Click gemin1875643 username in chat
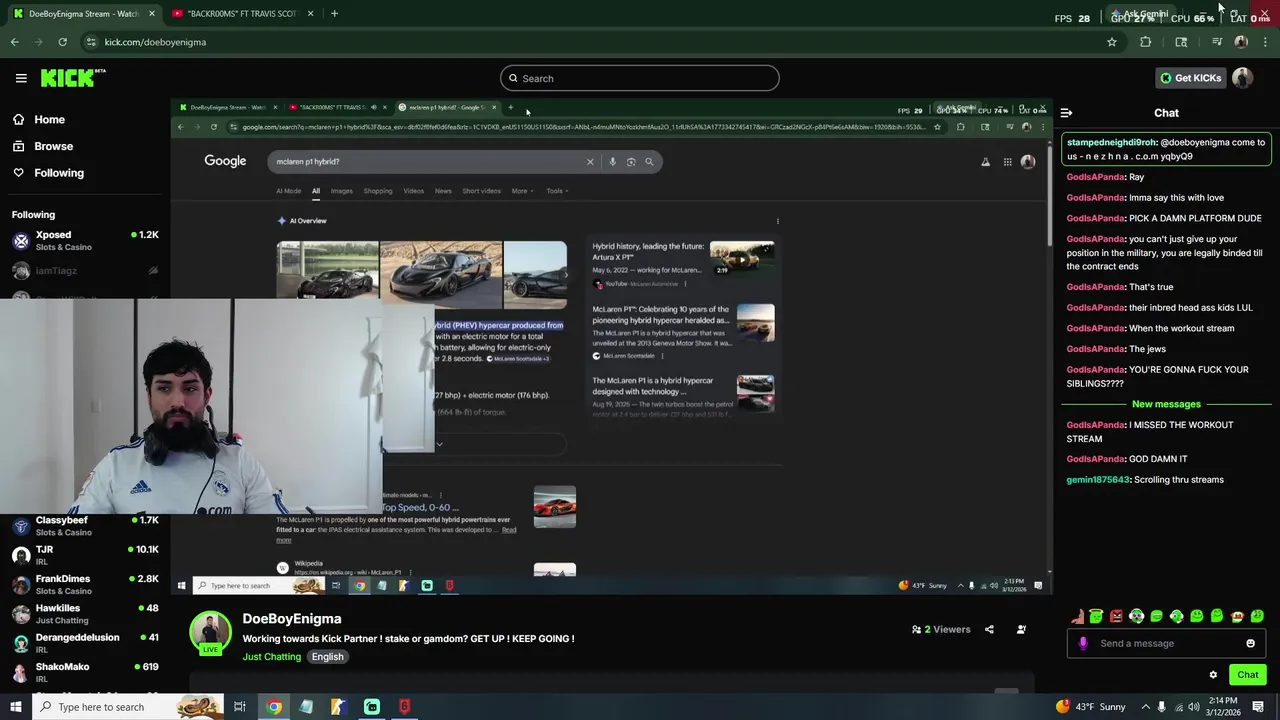Screen dimensions: 1280x720 coord(1097,480)
